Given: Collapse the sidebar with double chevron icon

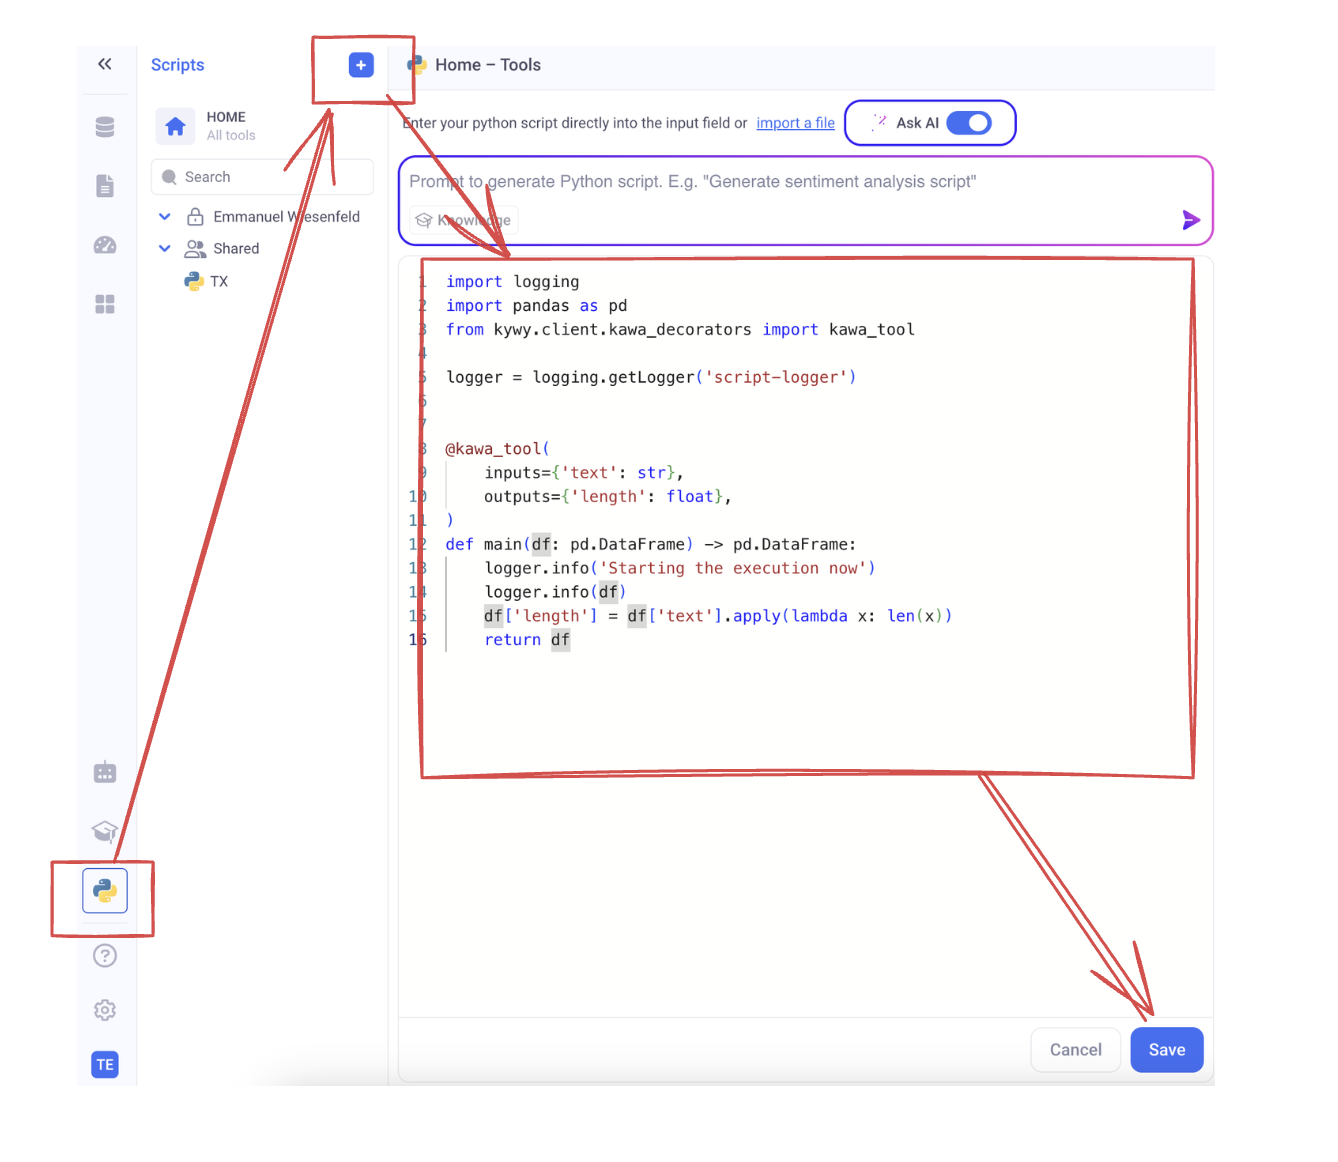Looking at the screenshot, I should click(x=105, y=64).
